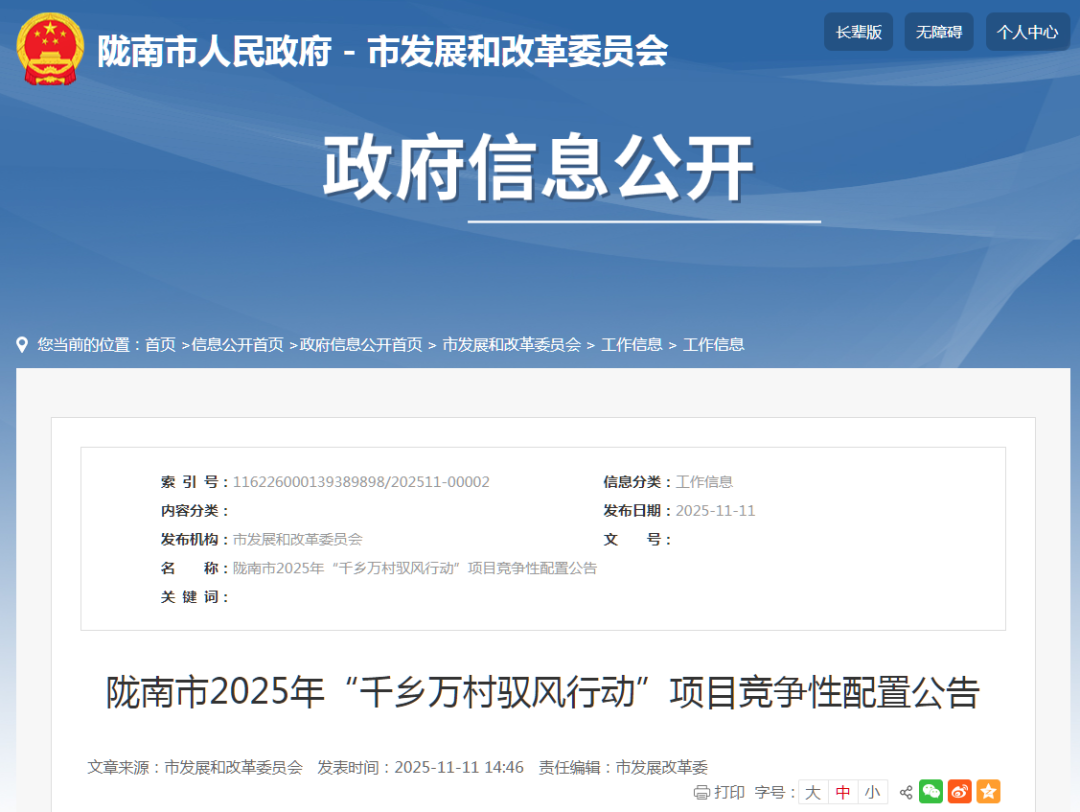Go to 首页 in breadcrumb
Screen dimensions: 1080x812
[160, 345]
